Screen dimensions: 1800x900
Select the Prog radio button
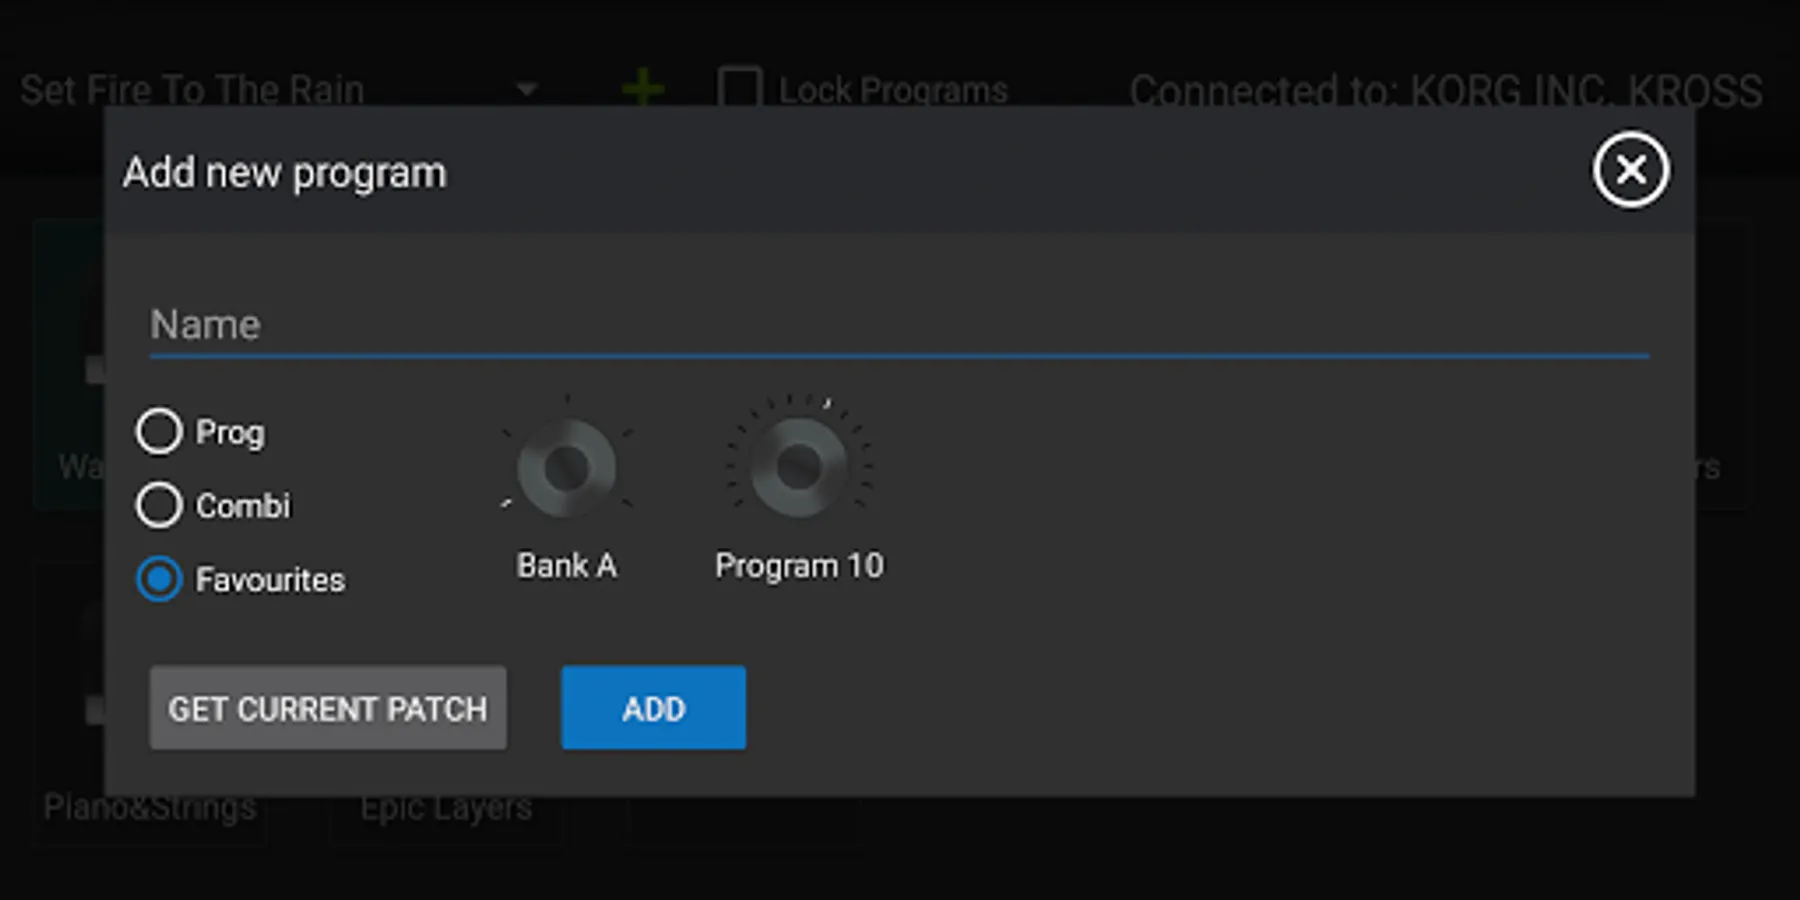coord(159,432)
